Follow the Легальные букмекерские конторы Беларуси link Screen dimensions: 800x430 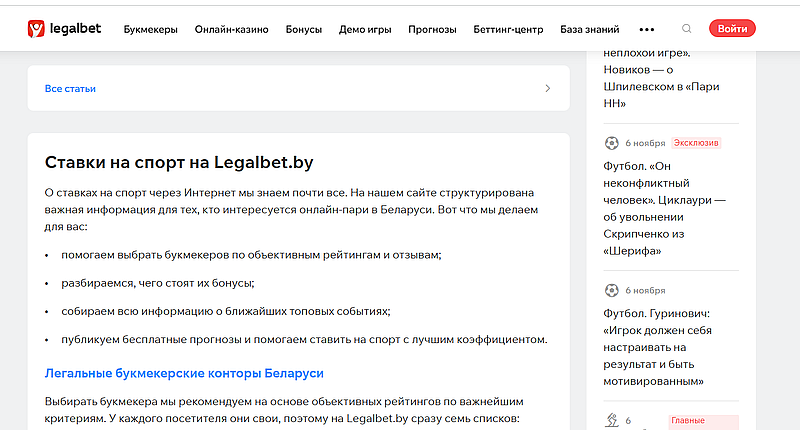click(184, 373)
